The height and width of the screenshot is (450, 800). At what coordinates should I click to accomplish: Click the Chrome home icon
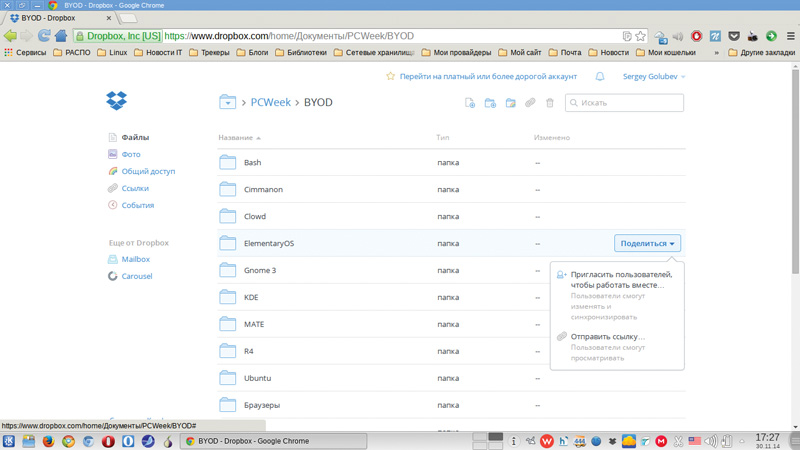(x=61, y=36)
